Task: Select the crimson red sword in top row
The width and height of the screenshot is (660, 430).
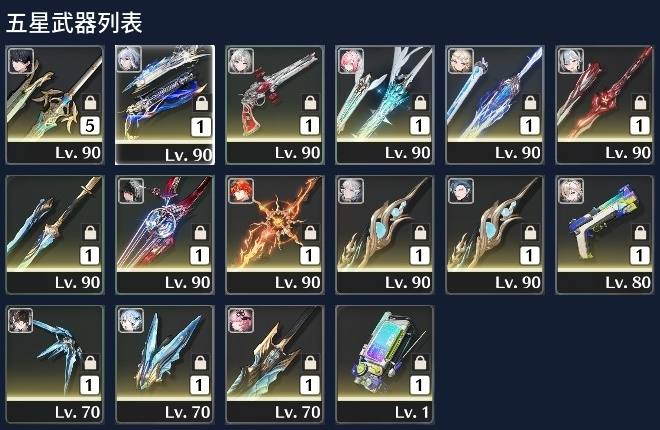Action: [605, 105]
